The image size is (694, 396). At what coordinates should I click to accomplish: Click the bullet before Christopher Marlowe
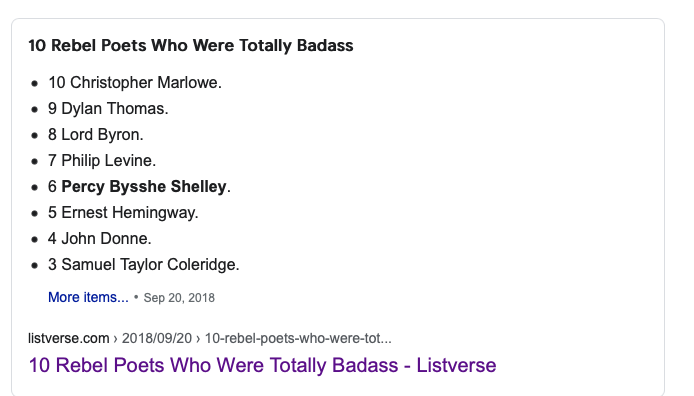35,83
